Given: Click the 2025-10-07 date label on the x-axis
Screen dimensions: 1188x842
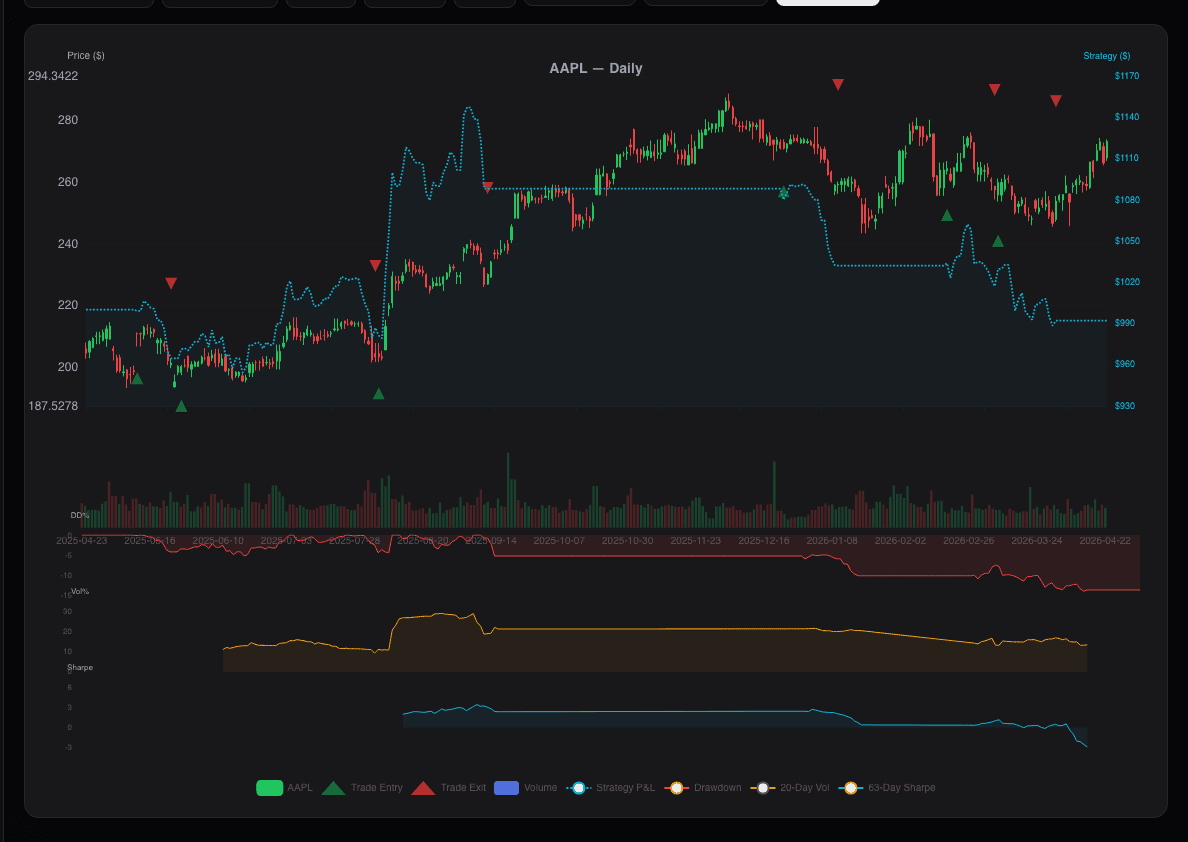Looking at the screenshot, I should (560, 539).
